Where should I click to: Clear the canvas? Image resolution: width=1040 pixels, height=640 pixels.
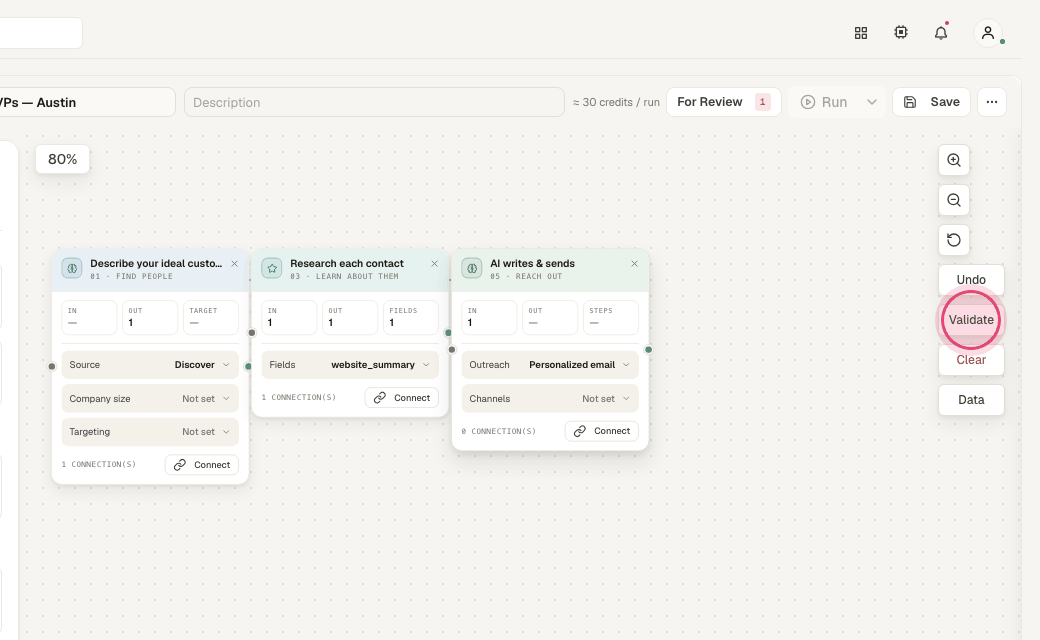(x=971, y=360)
